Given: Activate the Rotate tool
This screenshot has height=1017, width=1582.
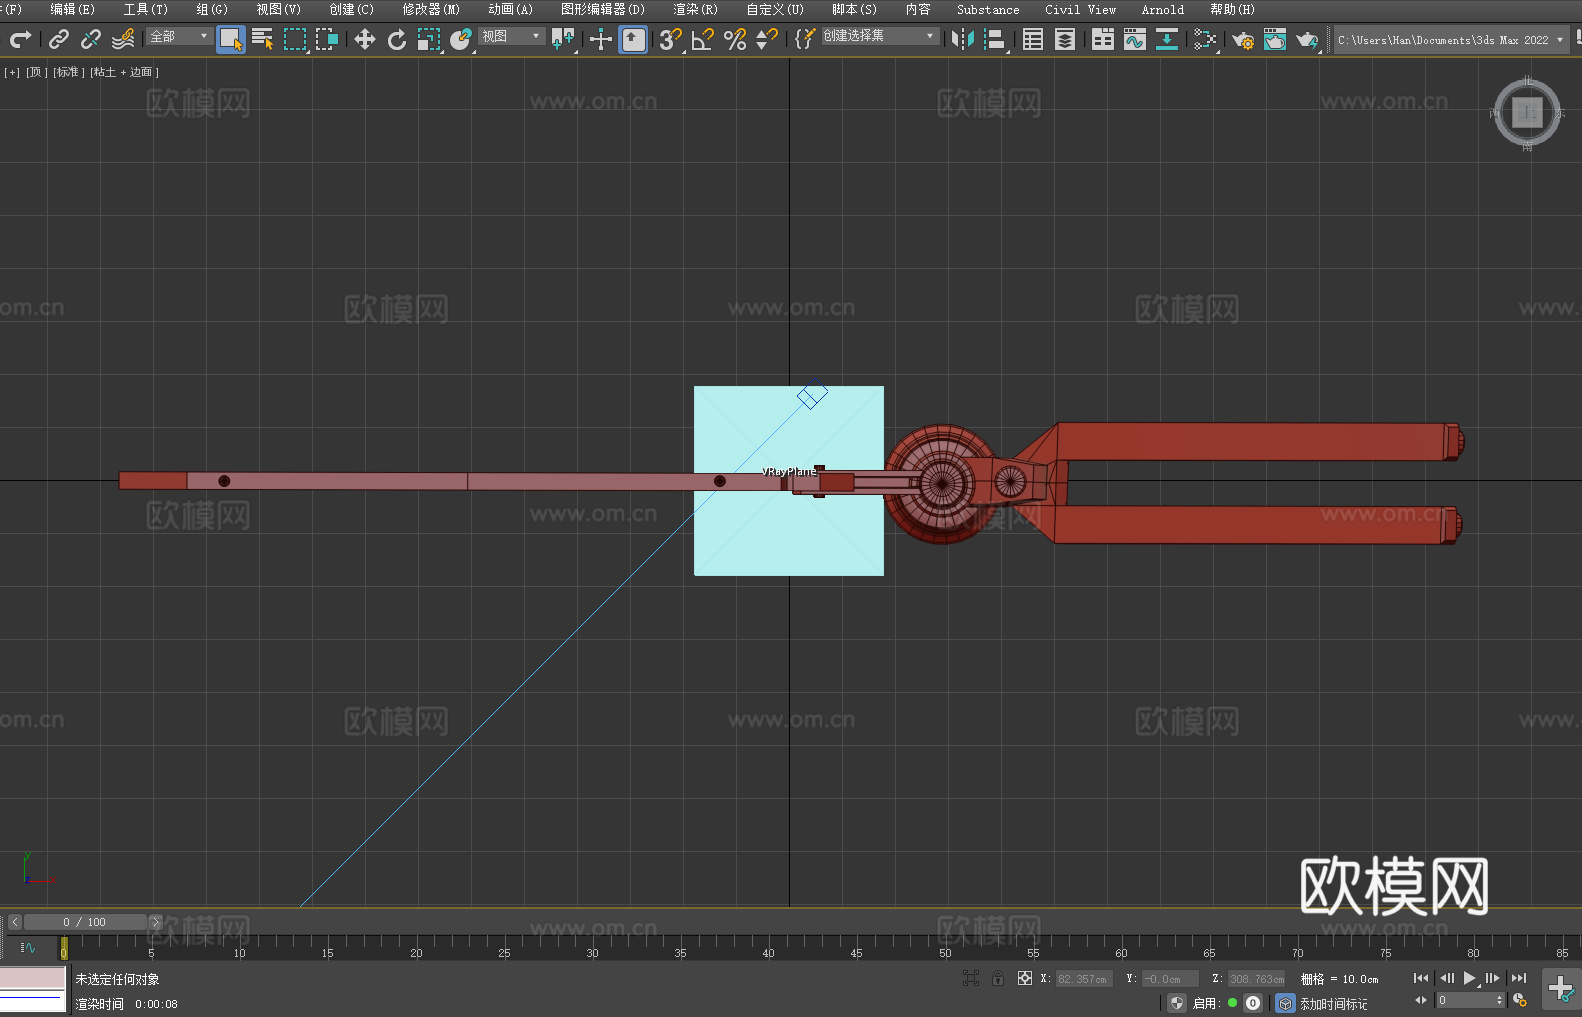Looking at the screenshot, I should tap(397, 39).
